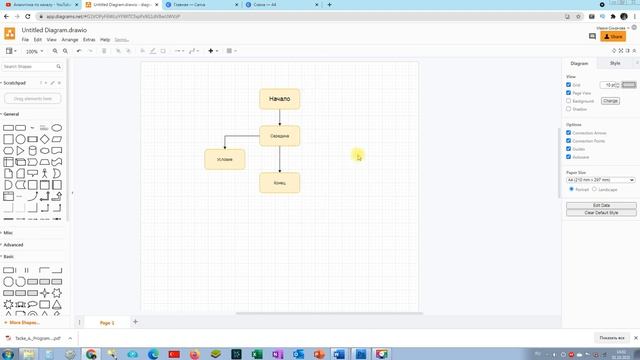Undo the last action

(79, 51)
